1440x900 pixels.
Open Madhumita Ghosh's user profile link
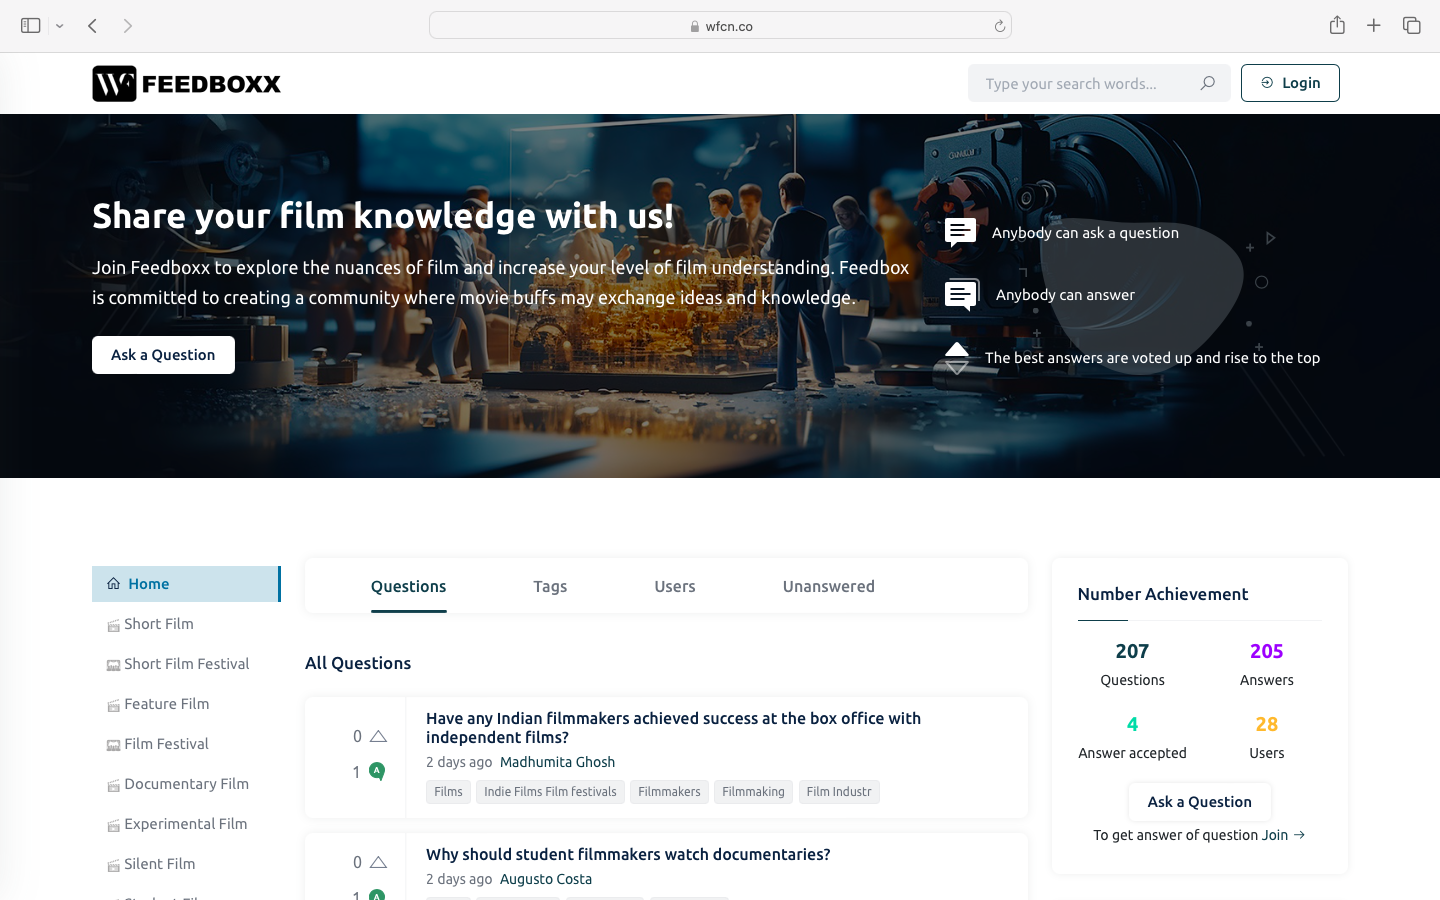pos(557,762)
